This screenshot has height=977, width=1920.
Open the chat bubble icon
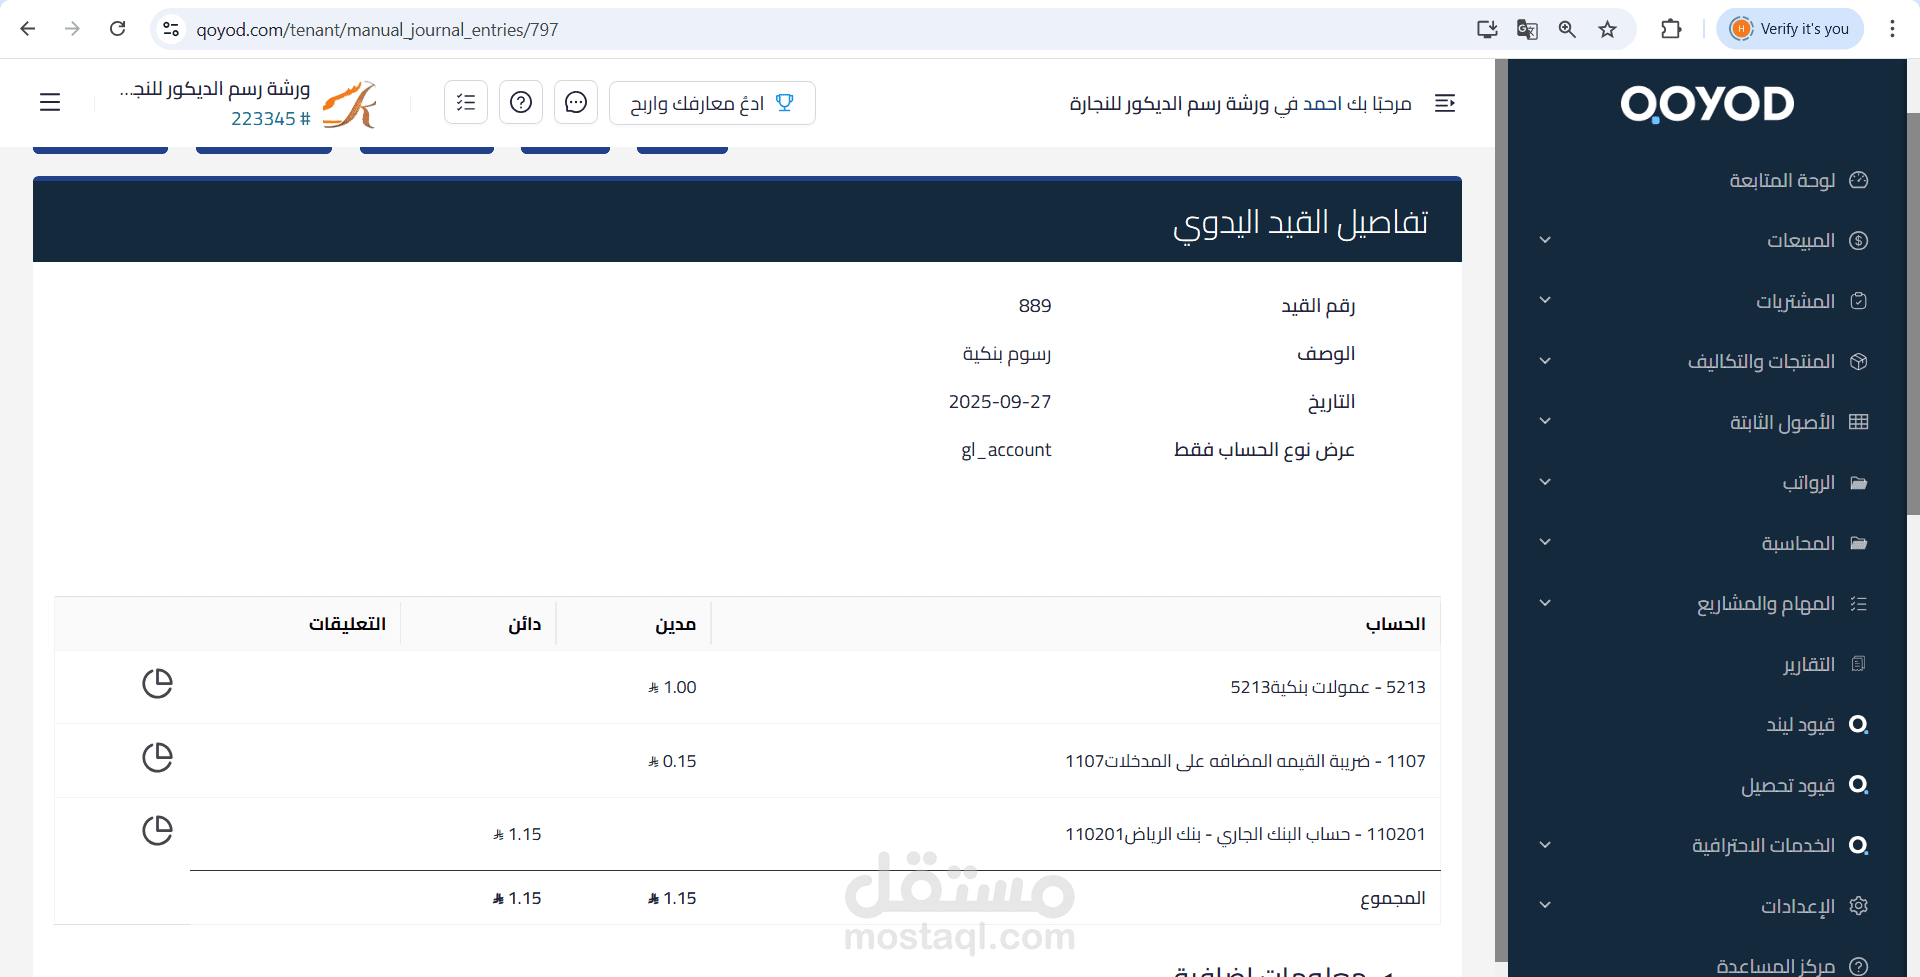click(575, 101)
